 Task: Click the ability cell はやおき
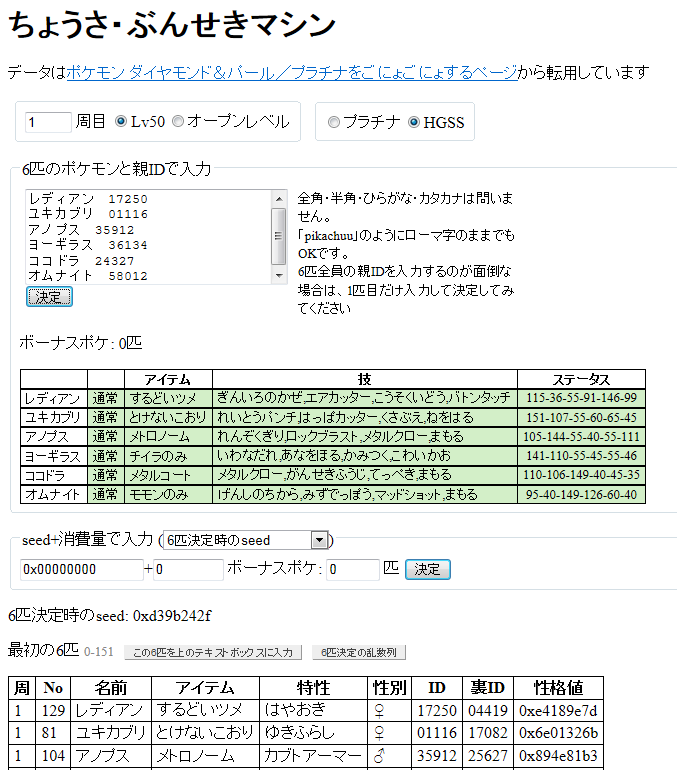tap(313, 711)
